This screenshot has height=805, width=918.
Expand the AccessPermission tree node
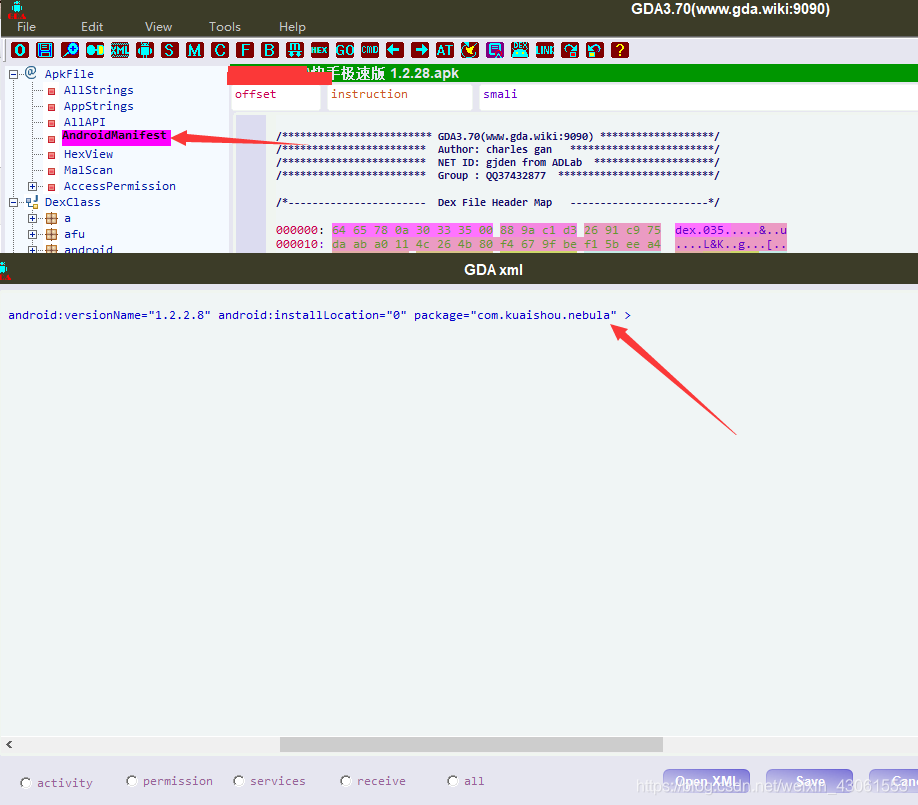pos(33,186)
